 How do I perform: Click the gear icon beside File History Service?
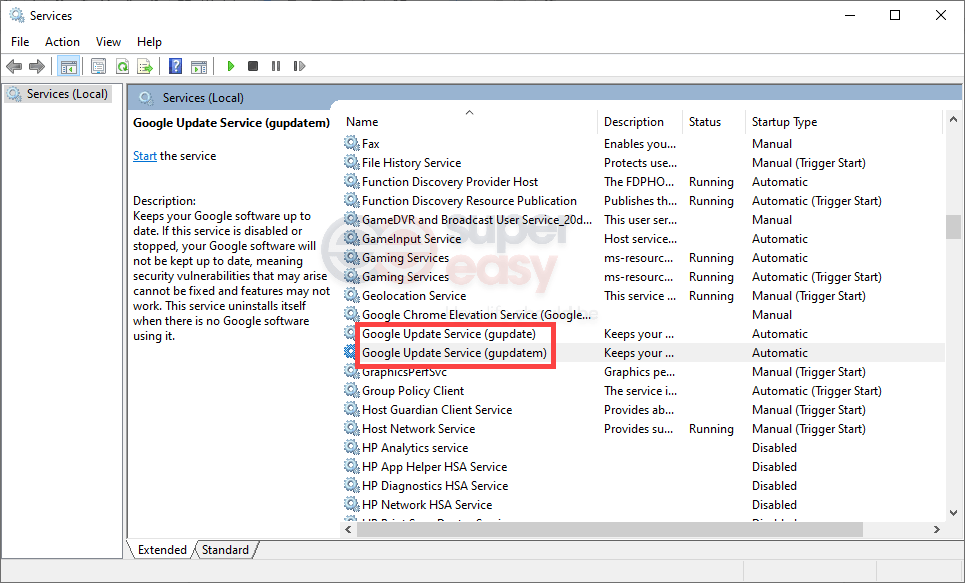pos(351,163)
